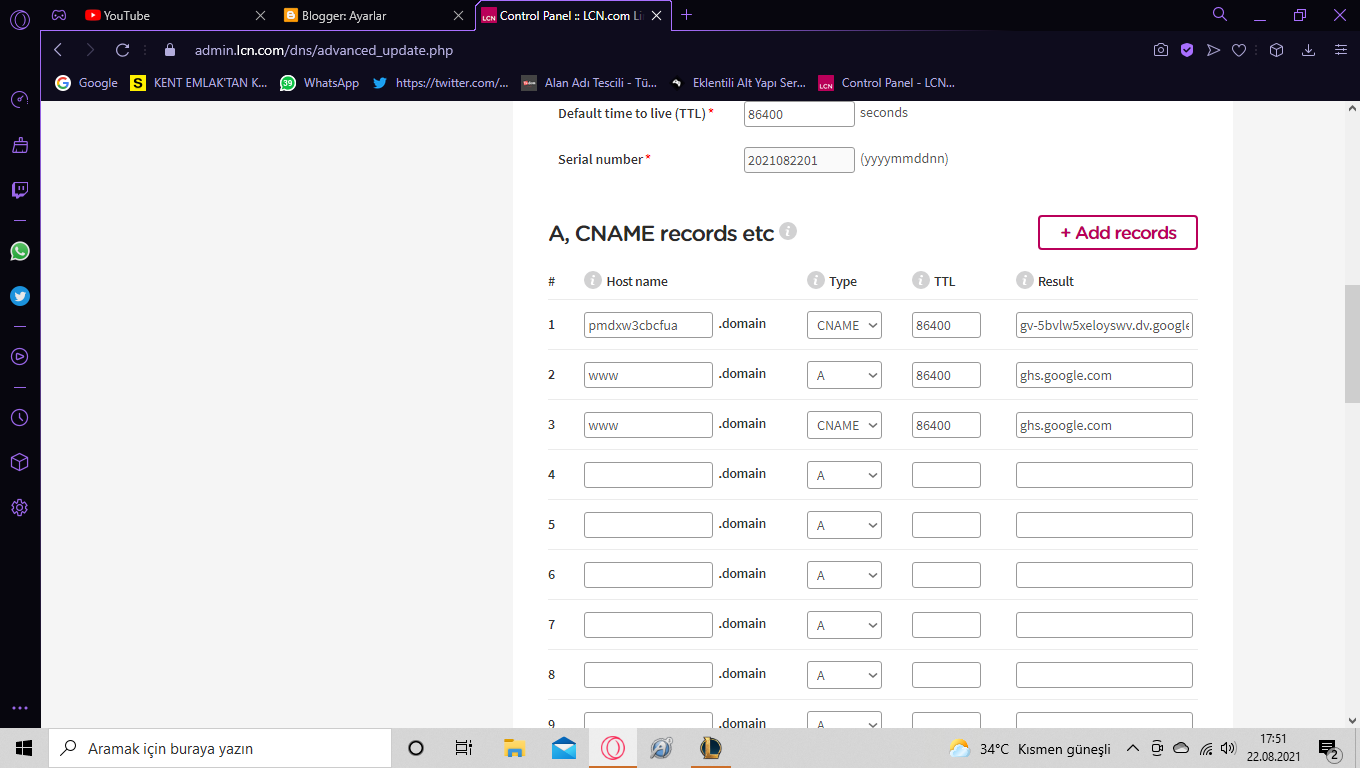Open File Explorer from taskbar
The height and width of the screenshot is (768, 1360).
[x=514, y=748]
